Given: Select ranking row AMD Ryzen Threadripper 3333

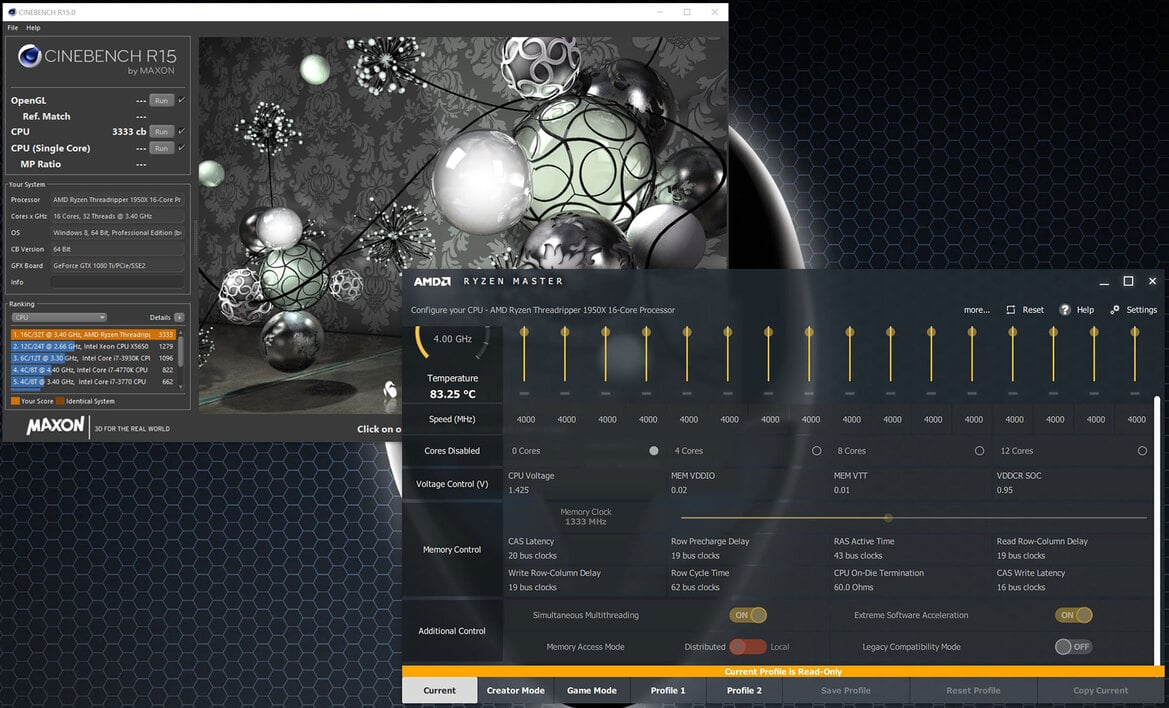Looking at the screenshot, I should (93, 335).
